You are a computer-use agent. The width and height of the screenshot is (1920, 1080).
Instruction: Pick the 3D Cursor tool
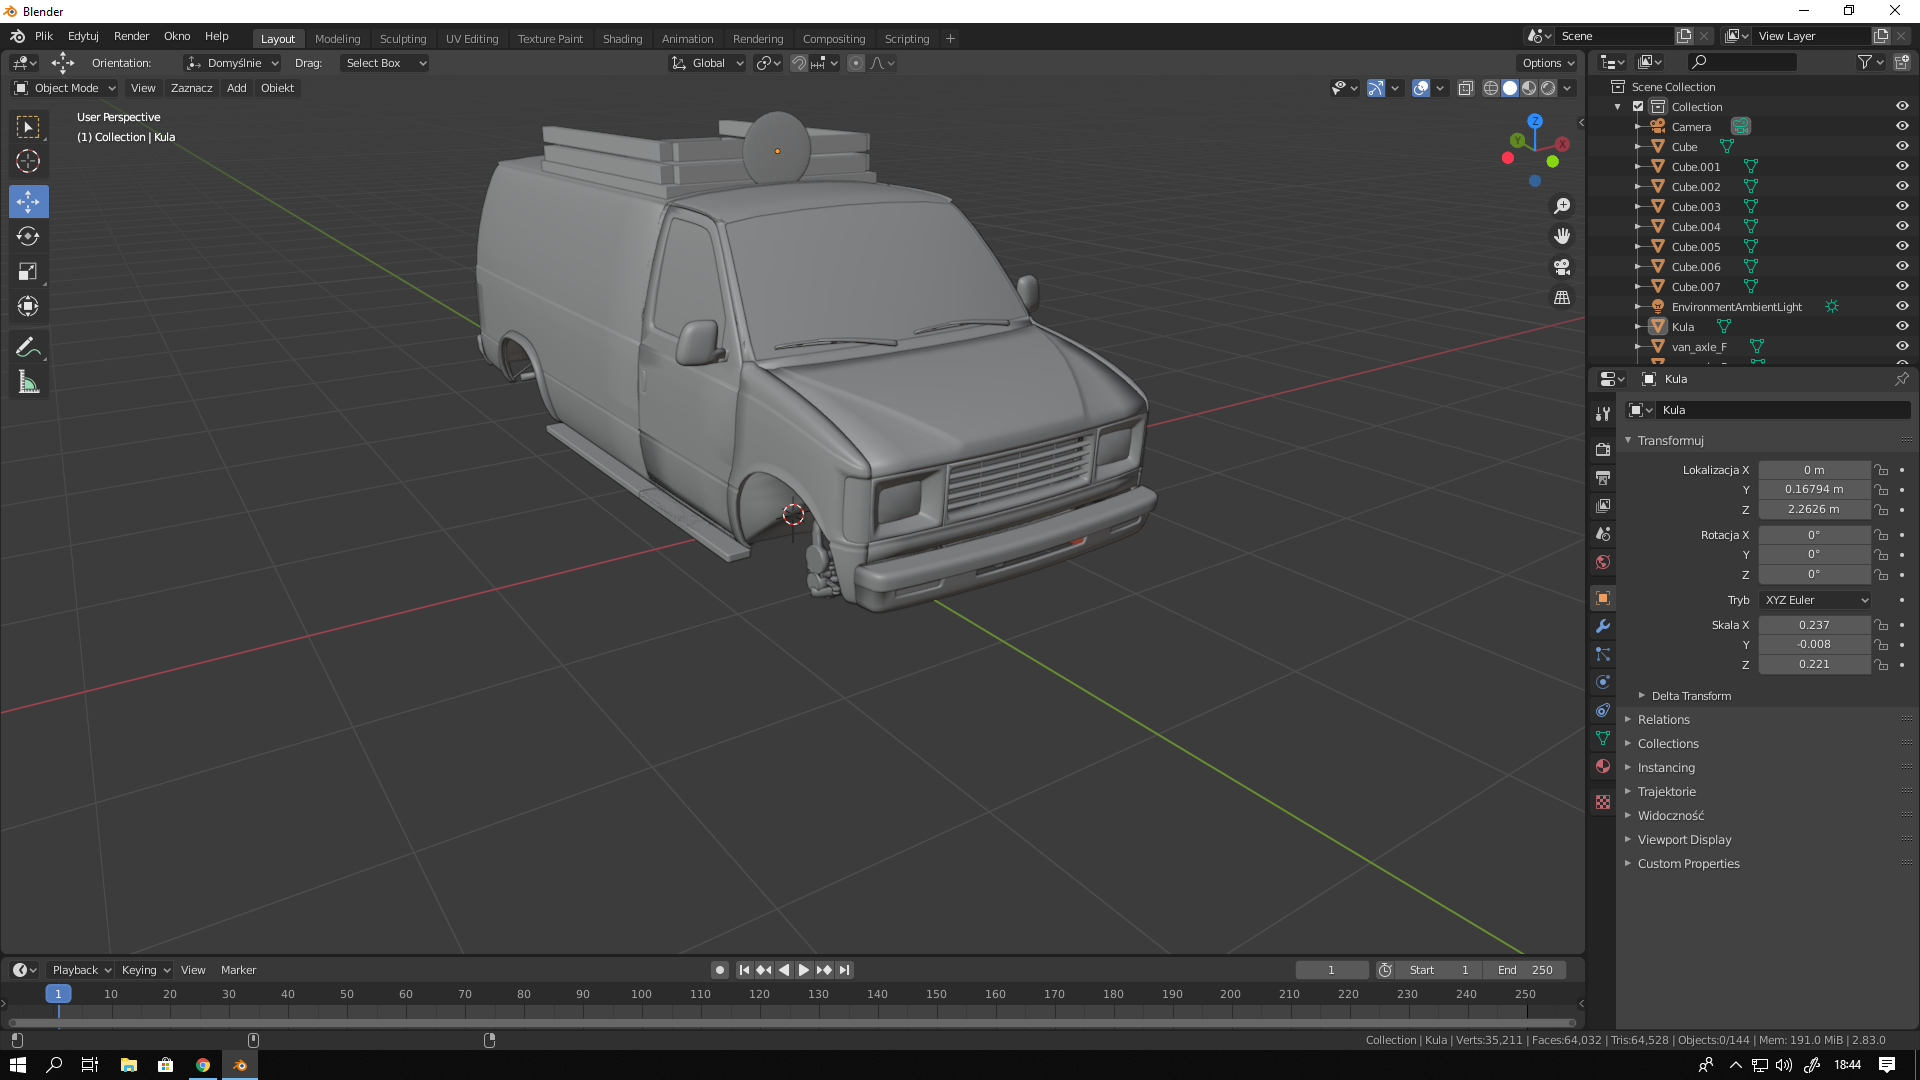click(x=28, y=161)
